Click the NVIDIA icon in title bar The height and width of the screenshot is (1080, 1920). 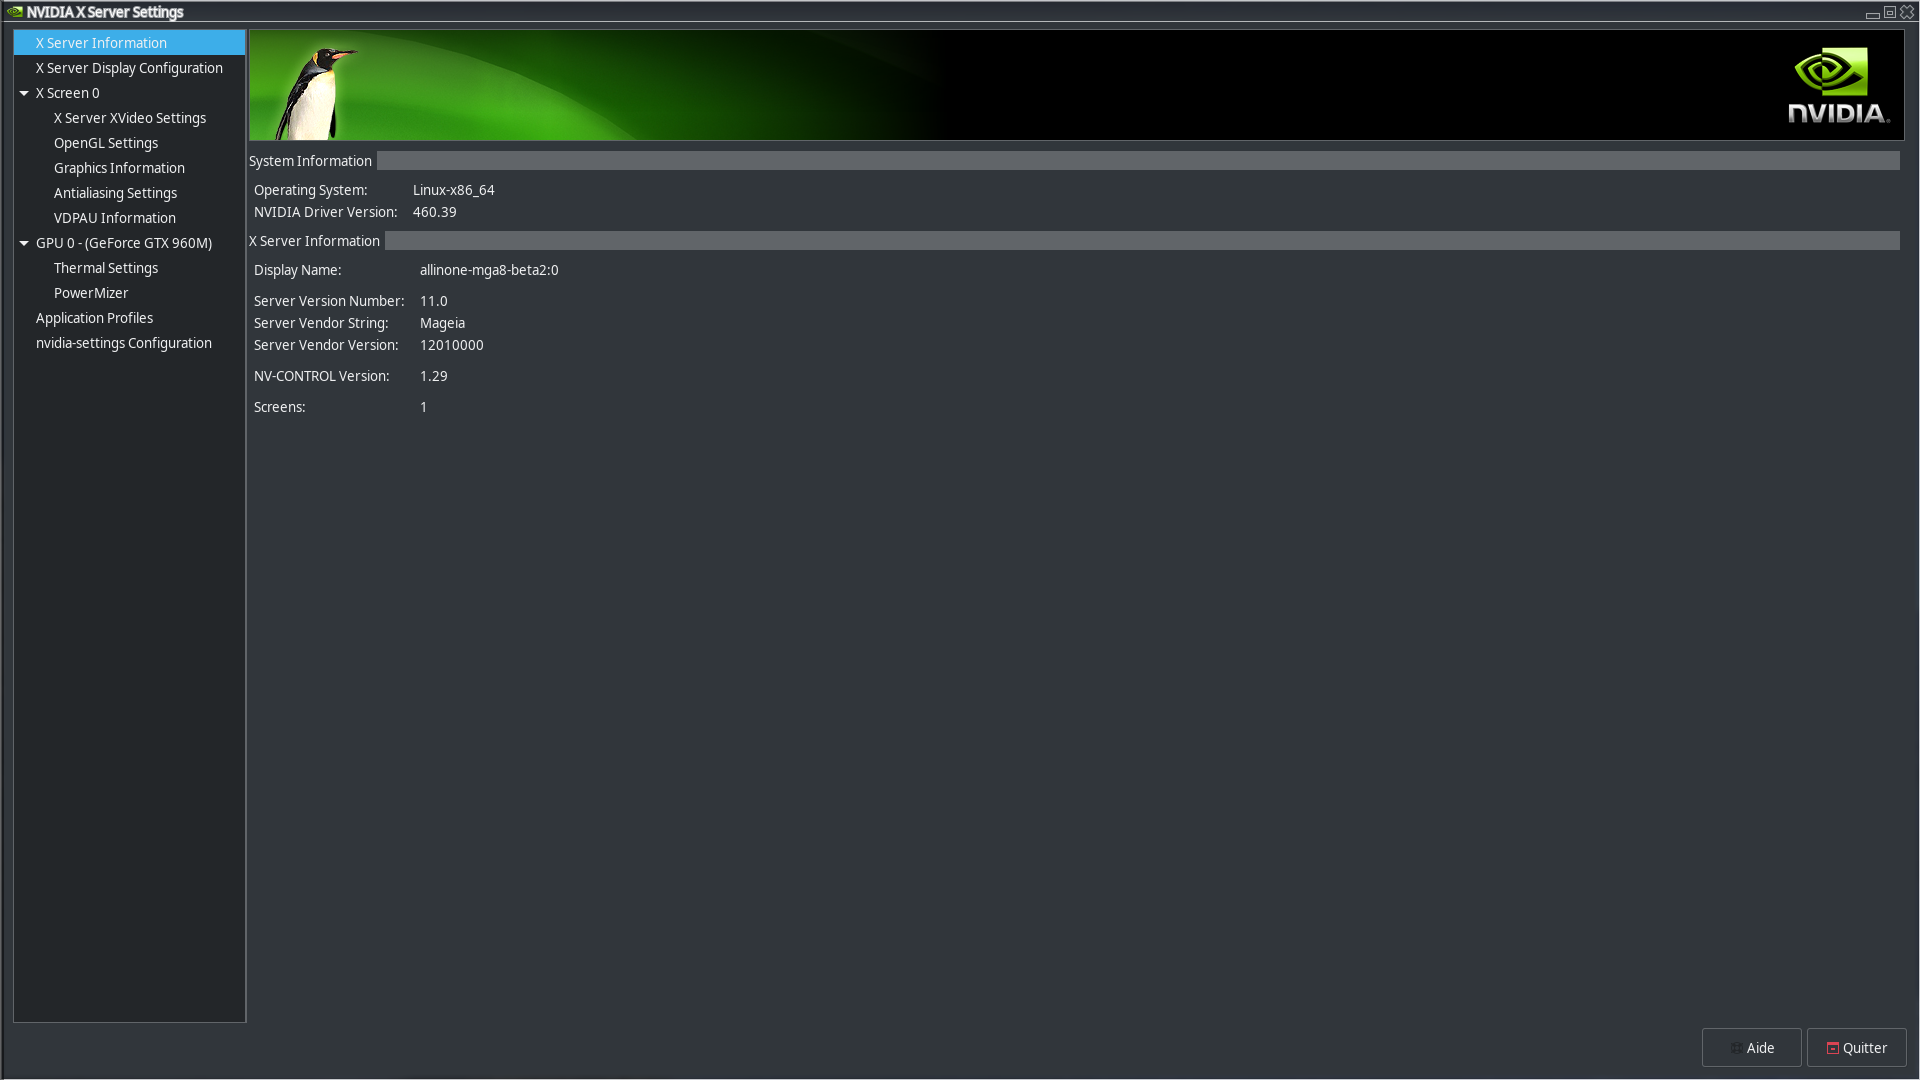14,12
